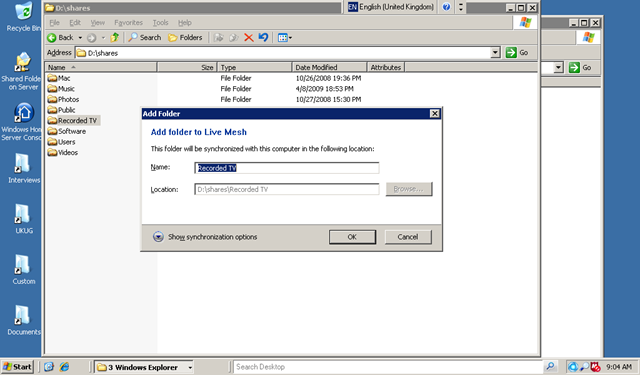Sort by the Size column header
The width and height of the screenshot is (640, 375).
pos(187,67)
